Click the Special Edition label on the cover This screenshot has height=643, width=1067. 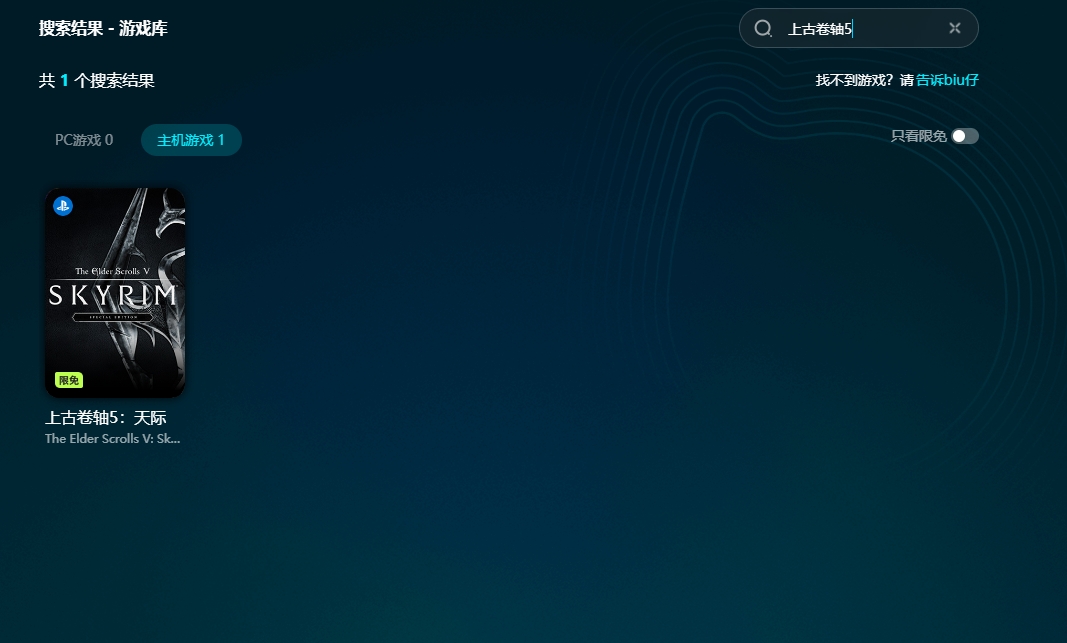pos(114,317)
